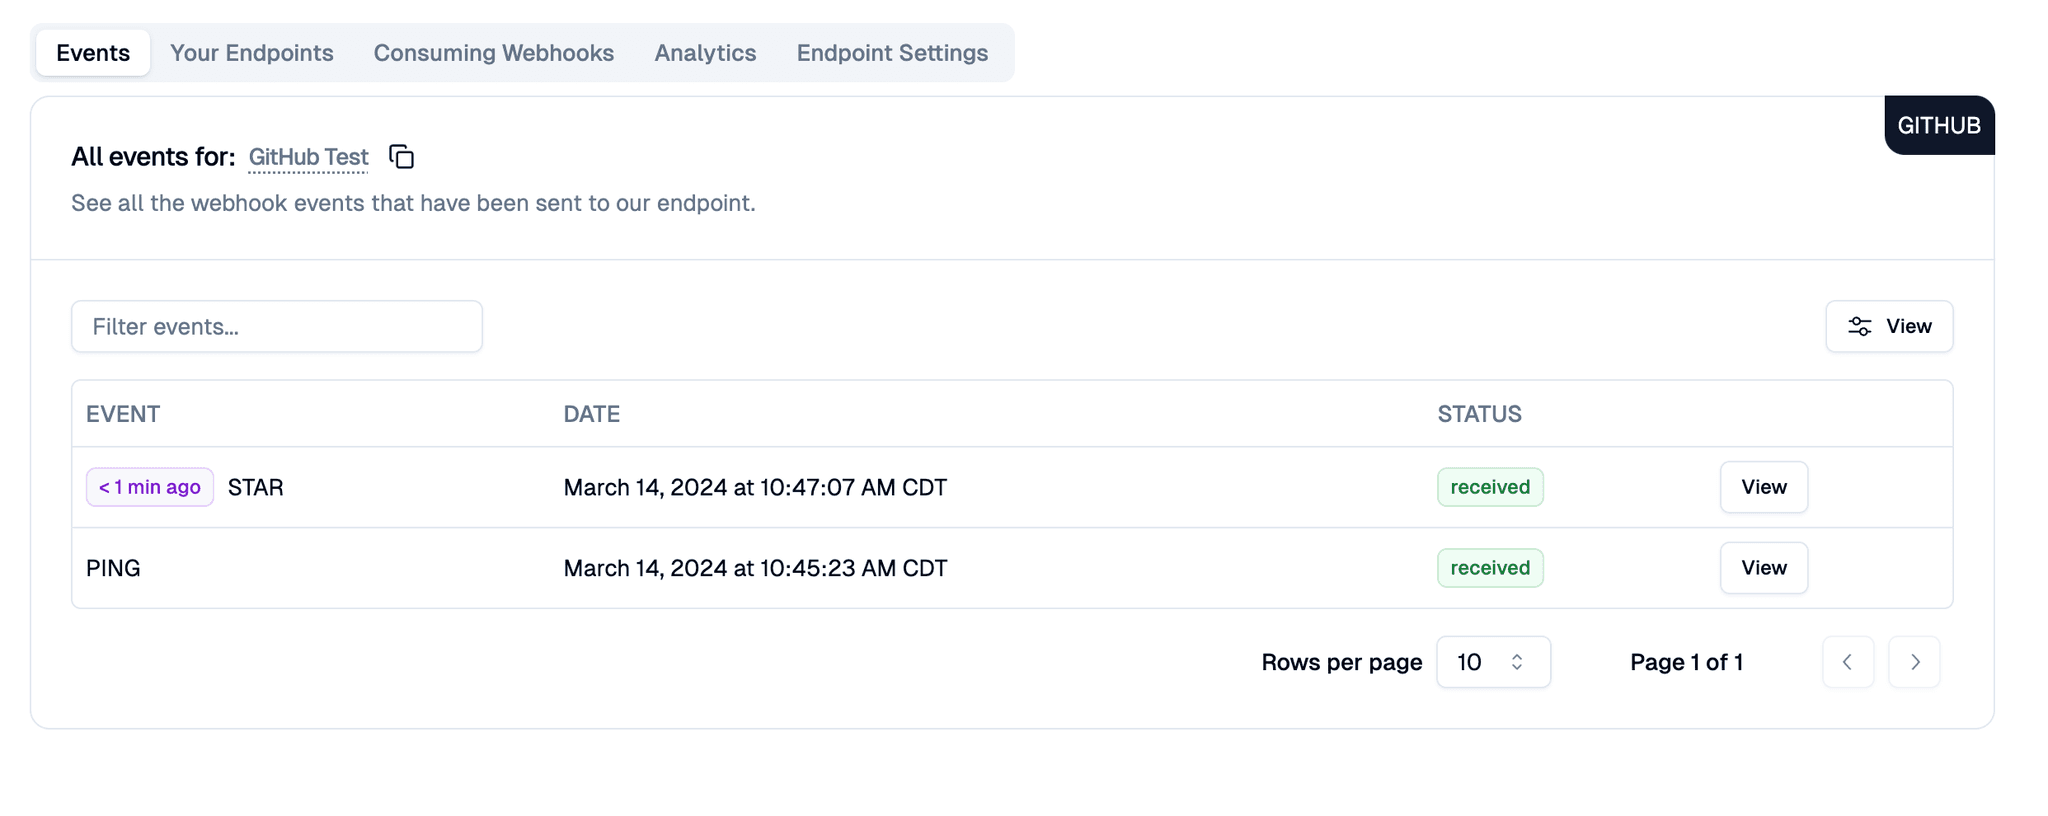Click the '< 1 min ago' badge
This screenshot has height=816, width=2048.
[150, 487]
